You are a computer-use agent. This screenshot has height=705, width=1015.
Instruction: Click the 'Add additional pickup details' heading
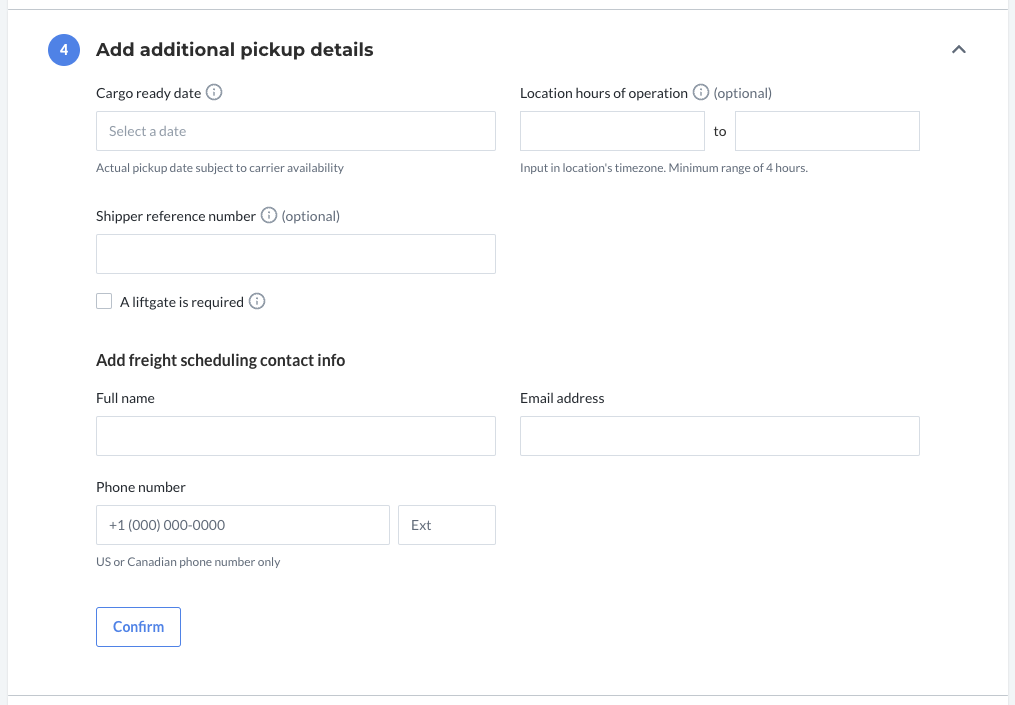[x=234, y=50]
